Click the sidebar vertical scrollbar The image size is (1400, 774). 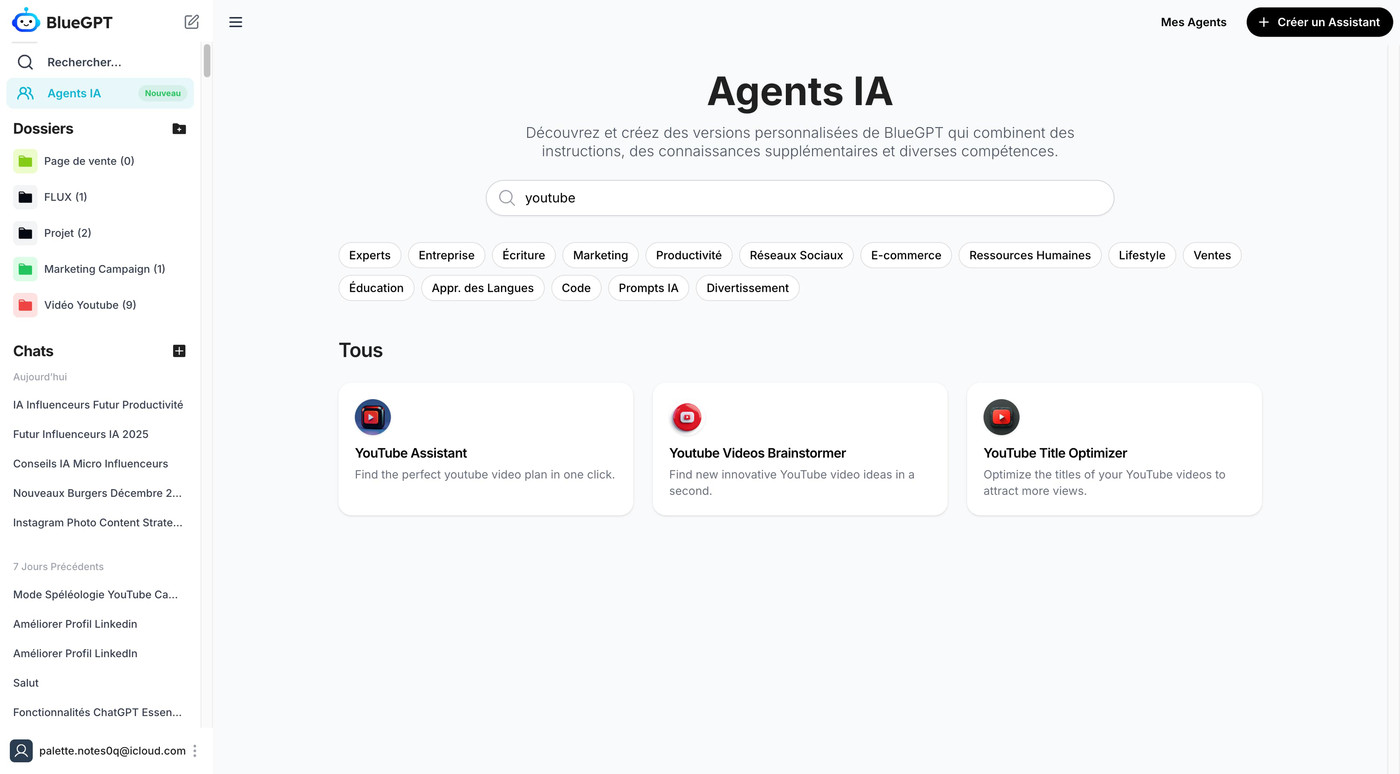click(207, 60)
